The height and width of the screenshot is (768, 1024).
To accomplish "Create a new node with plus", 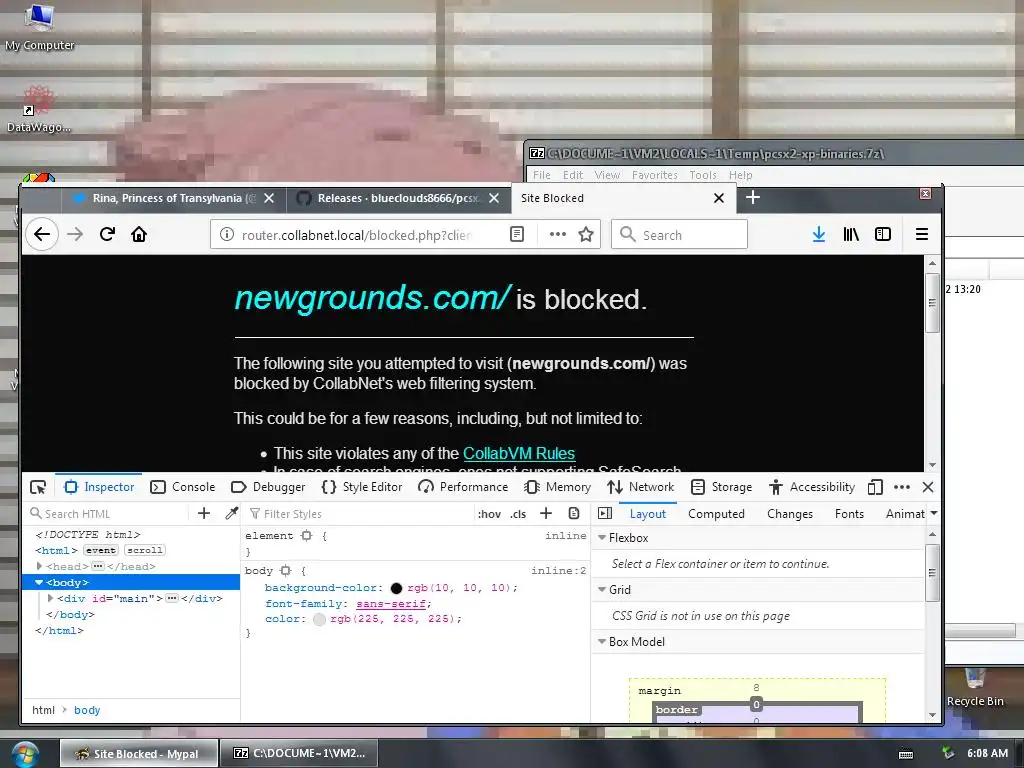I will click(204, 513).
